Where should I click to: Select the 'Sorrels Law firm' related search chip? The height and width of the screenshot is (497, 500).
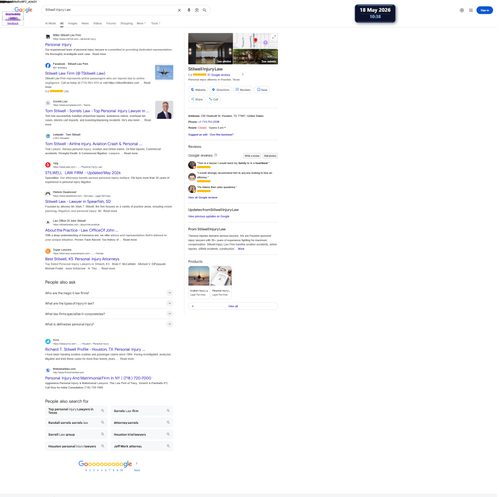(143, 412)
